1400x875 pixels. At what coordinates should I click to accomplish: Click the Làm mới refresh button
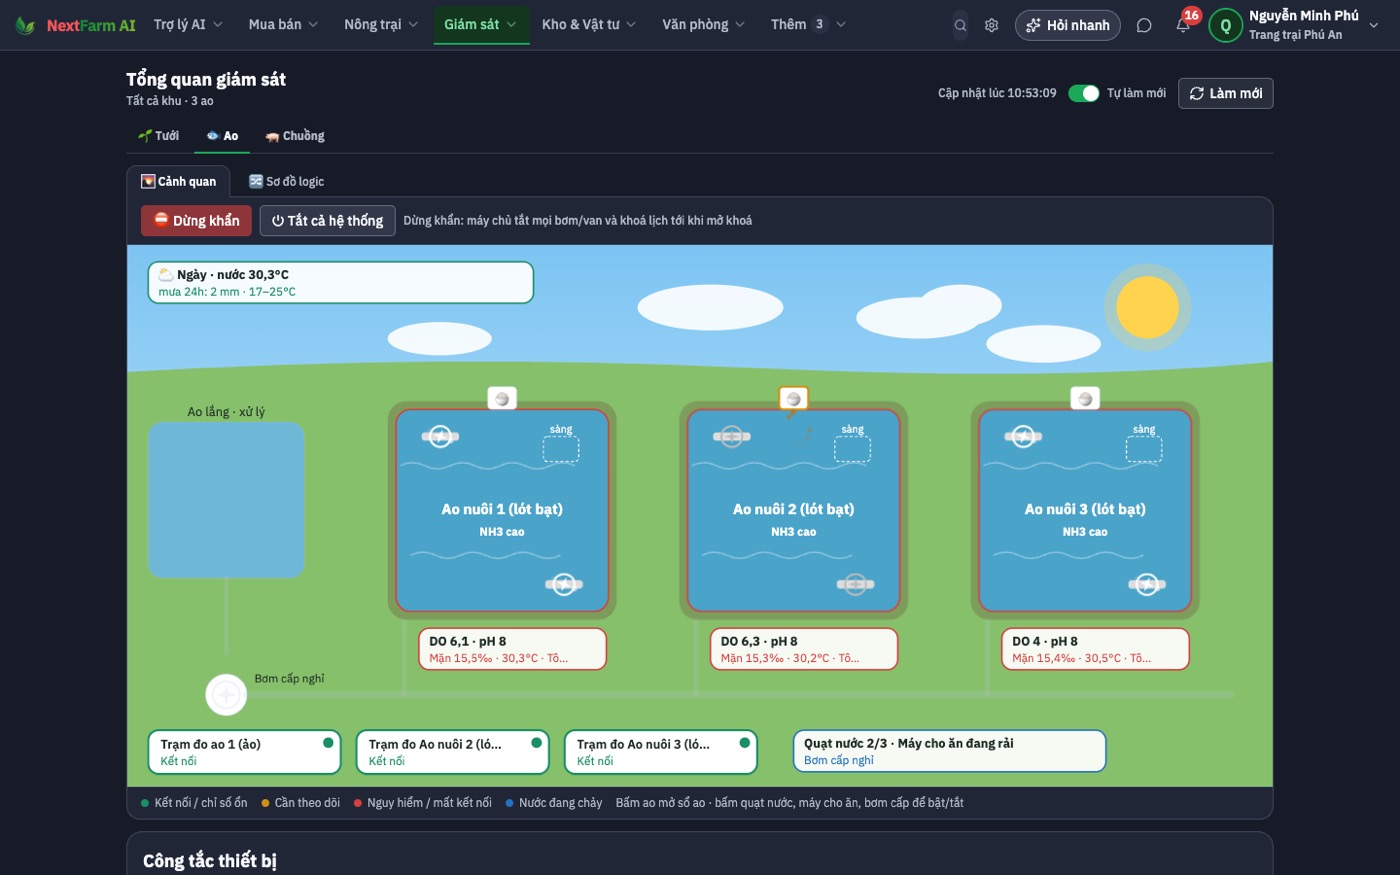[x=1226, y=93]
